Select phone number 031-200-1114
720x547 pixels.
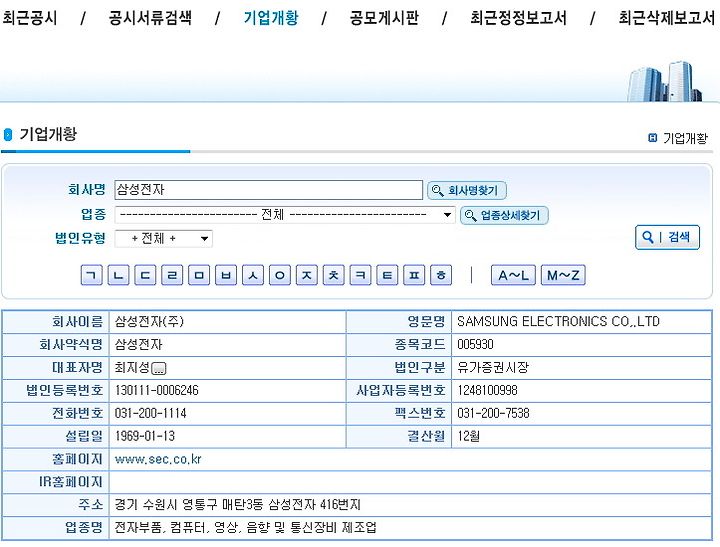coord(151,413)
